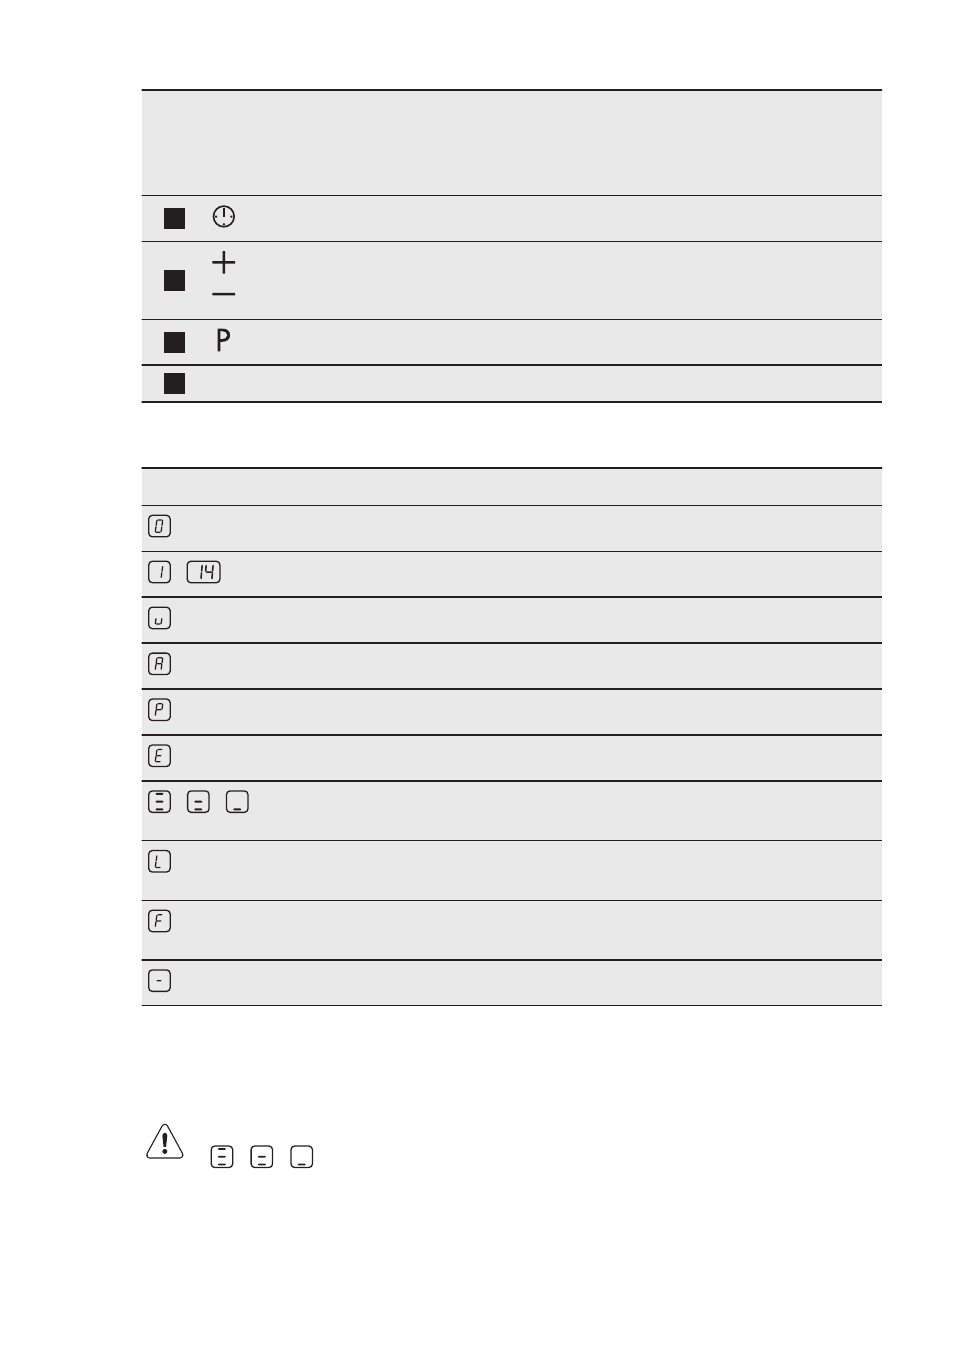This screenshot has height=1352, width=953.
Task: Click the boxed P display symbol
Action: tap(159, 710)
